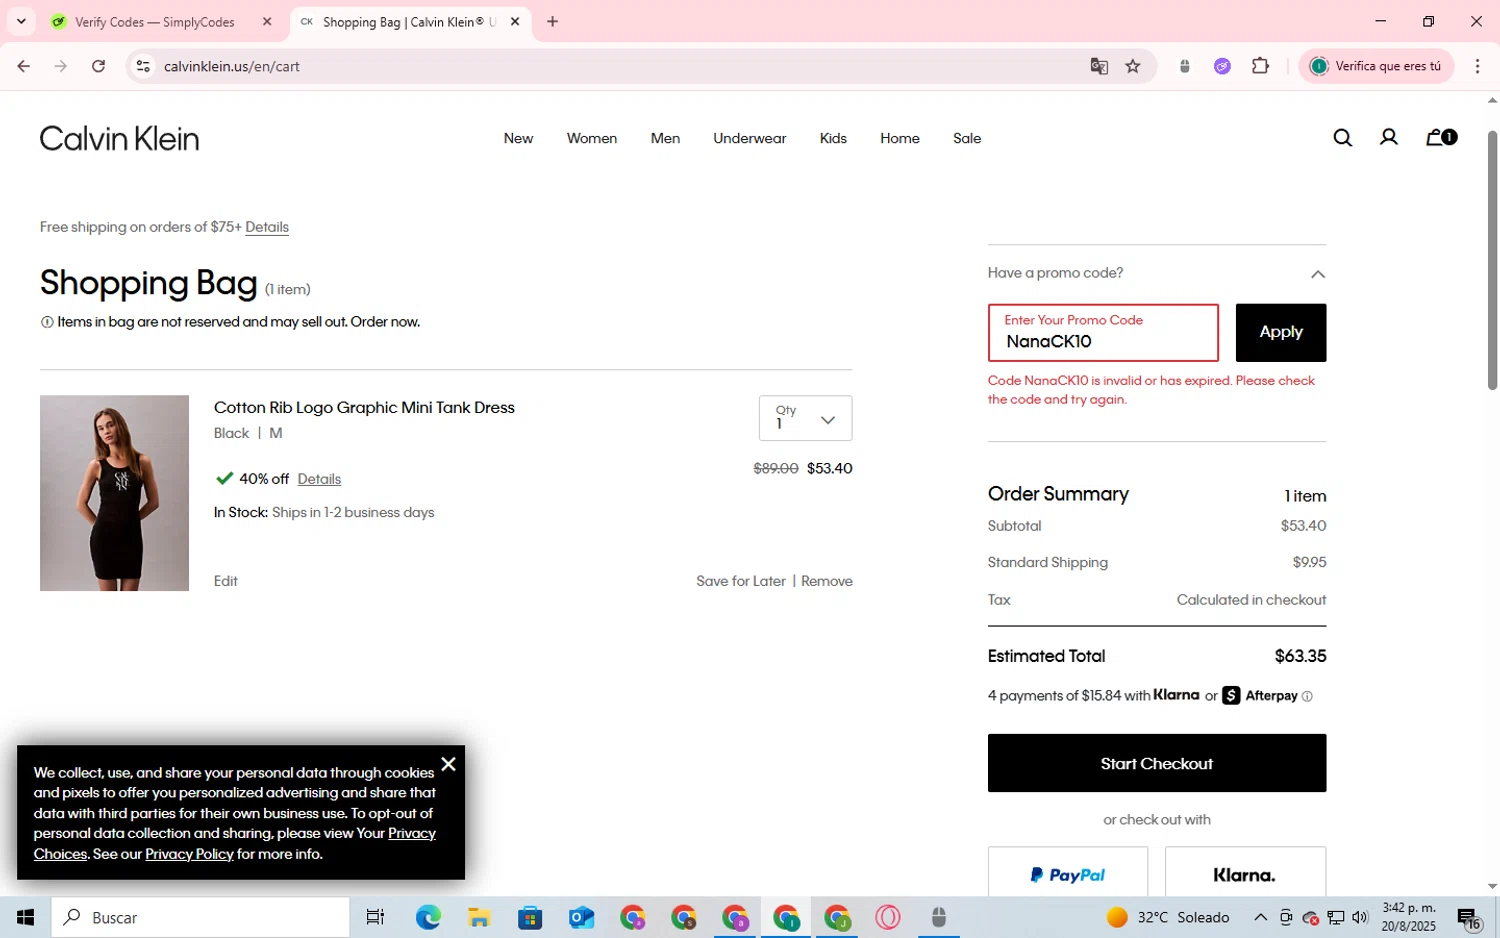Open the Privacy Policy link

189,854
